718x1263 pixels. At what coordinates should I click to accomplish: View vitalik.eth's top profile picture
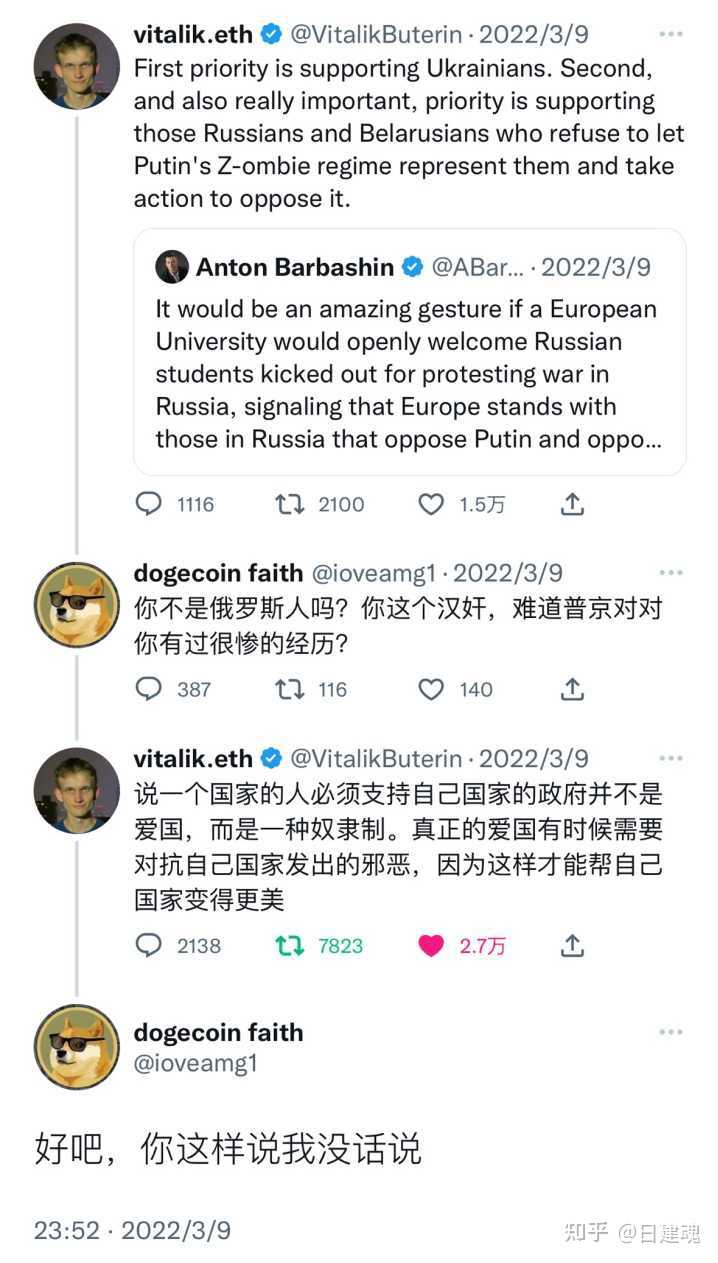point(77,66)
